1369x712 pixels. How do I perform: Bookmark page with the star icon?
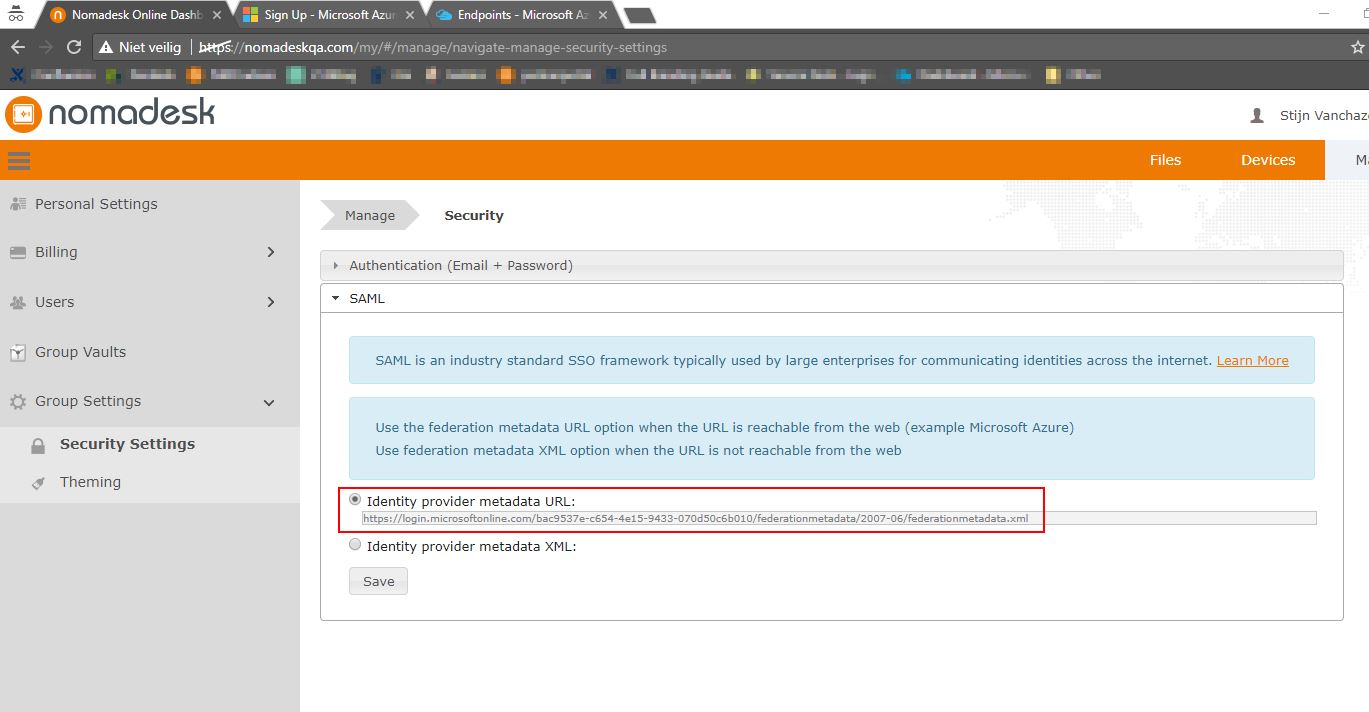click(x=1357, y=47)
